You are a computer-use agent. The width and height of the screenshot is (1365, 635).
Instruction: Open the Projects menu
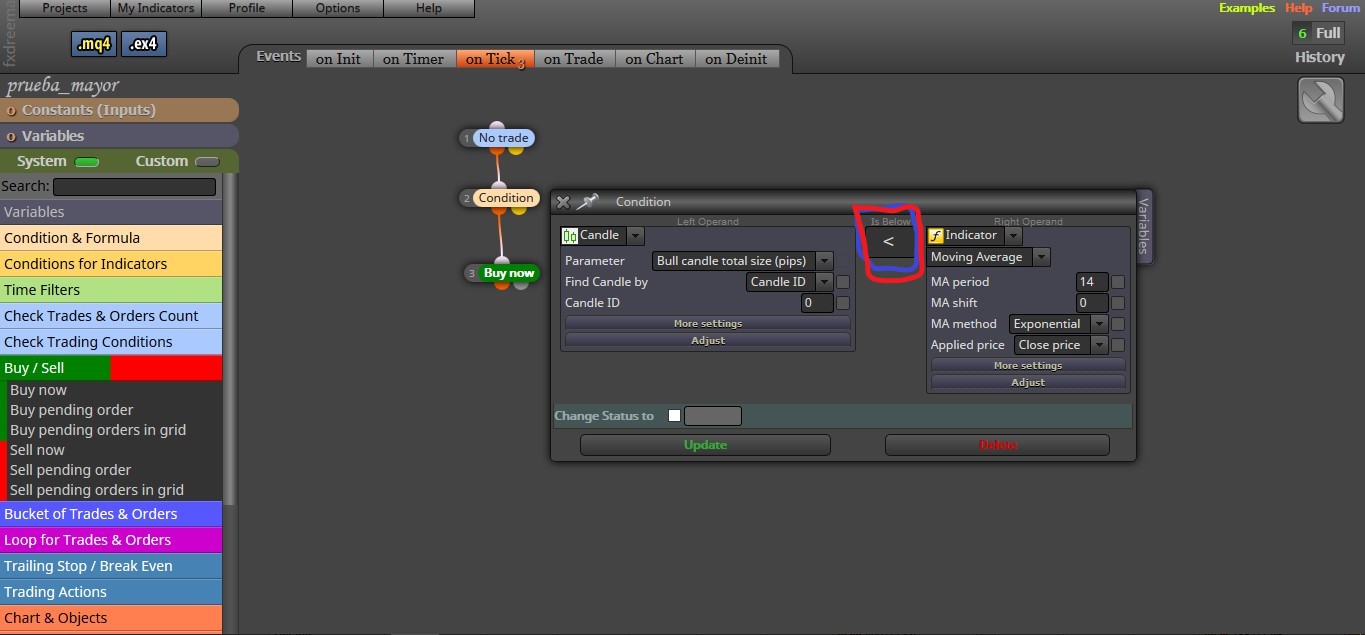65,8
